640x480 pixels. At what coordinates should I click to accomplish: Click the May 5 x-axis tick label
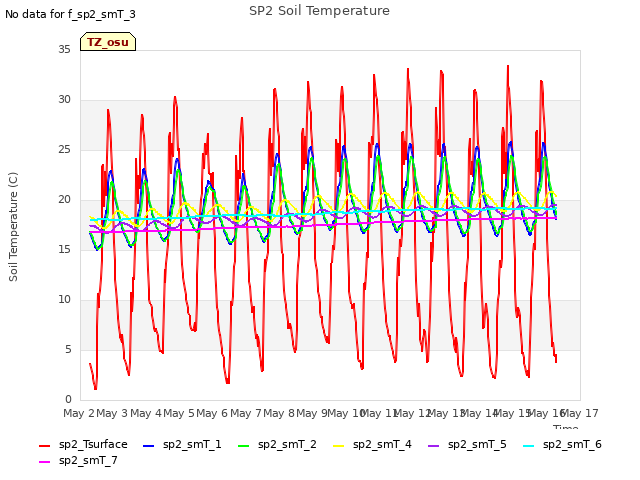click(179, 413)
